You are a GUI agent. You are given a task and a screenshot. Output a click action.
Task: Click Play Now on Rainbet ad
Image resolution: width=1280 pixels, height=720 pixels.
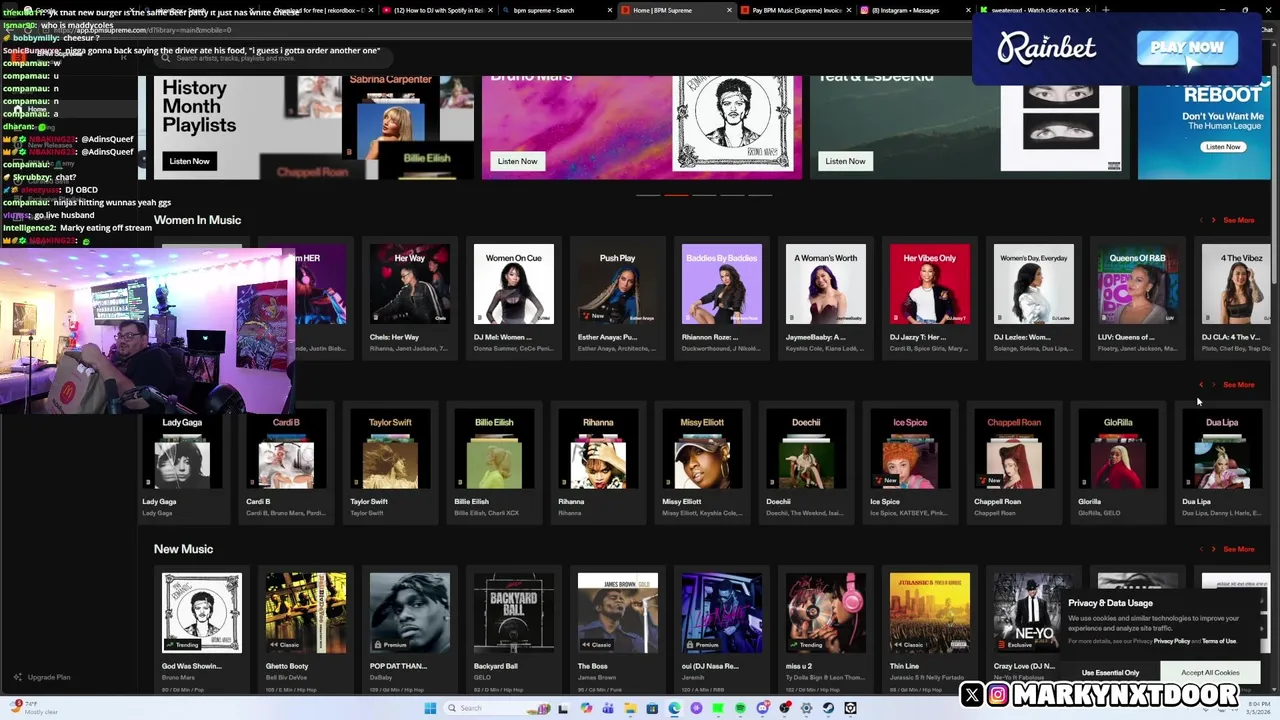1187,47
